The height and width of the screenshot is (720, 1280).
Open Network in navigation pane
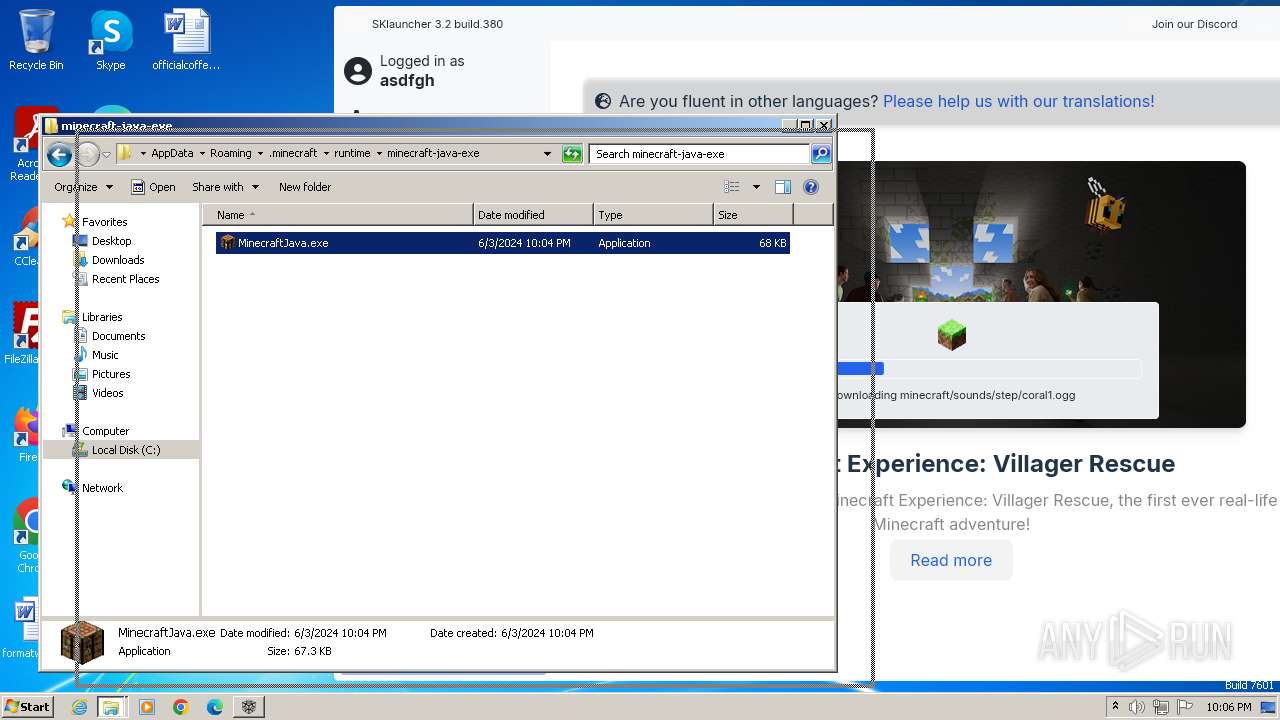pos(102,488)
